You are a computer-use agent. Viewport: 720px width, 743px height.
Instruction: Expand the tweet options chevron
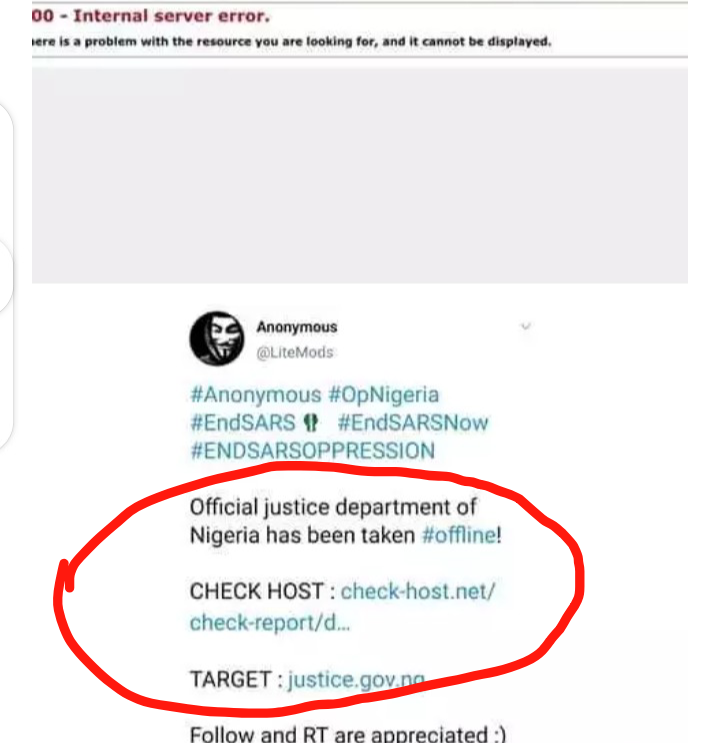pyautogui.click(x=525, y=326)
